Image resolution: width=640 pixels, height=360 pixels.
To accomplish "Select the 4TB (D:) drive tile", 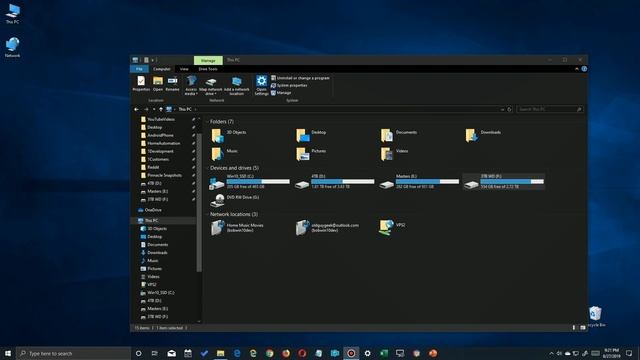I will (334, 182).
